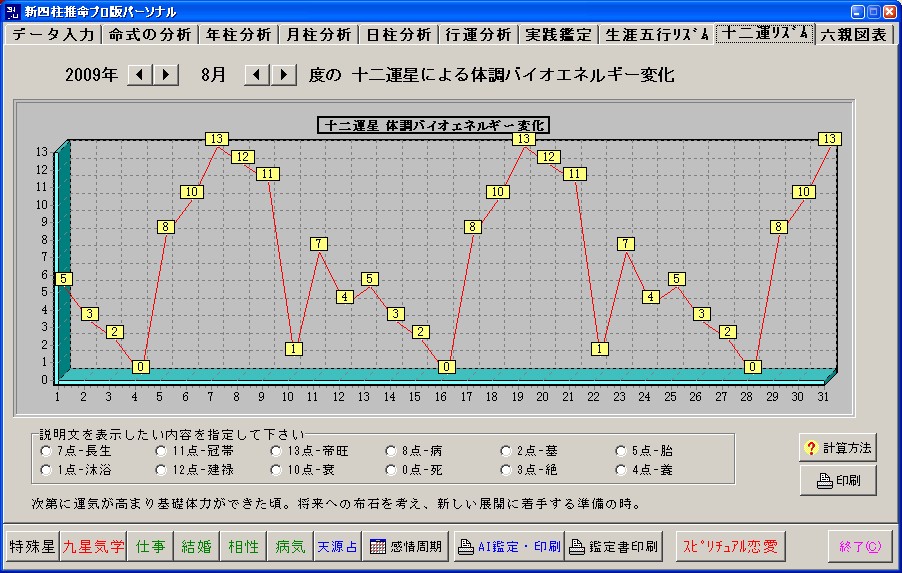Click the day 1 data point labeled 5
The width and height of the screenshot is (902, 573).
64,279
